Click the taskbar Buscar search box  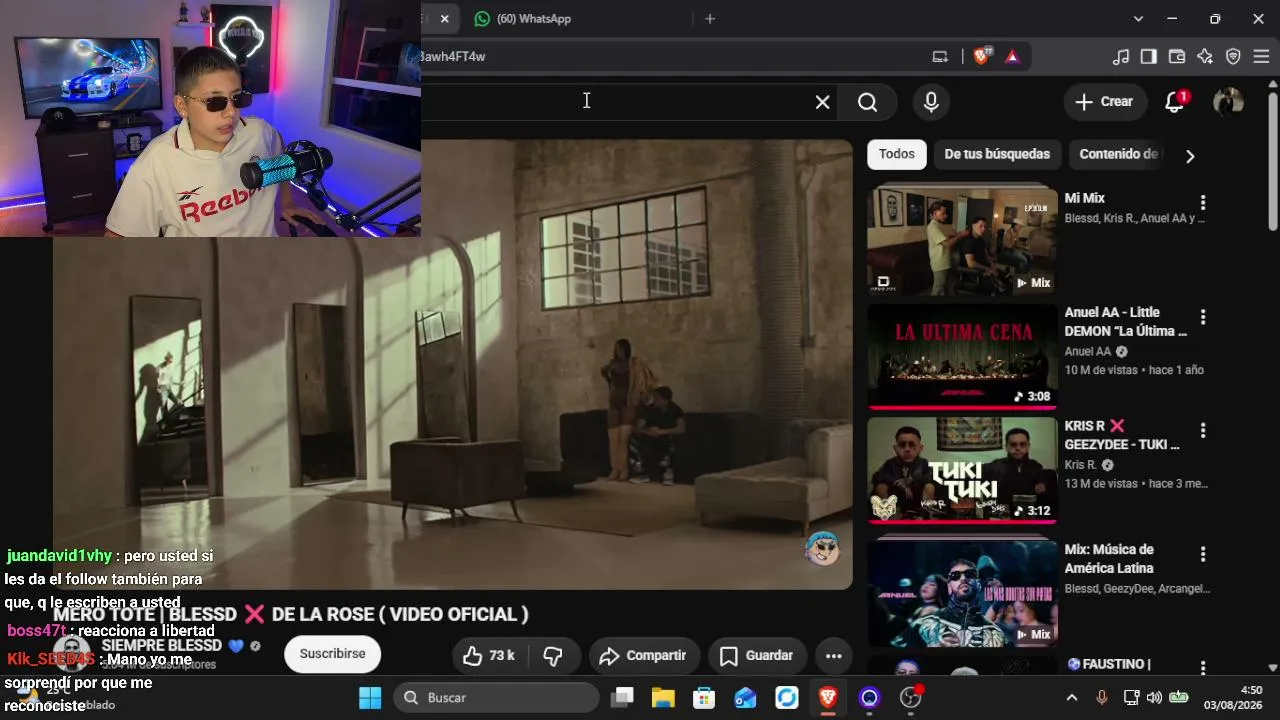click(x=497, y=698)
